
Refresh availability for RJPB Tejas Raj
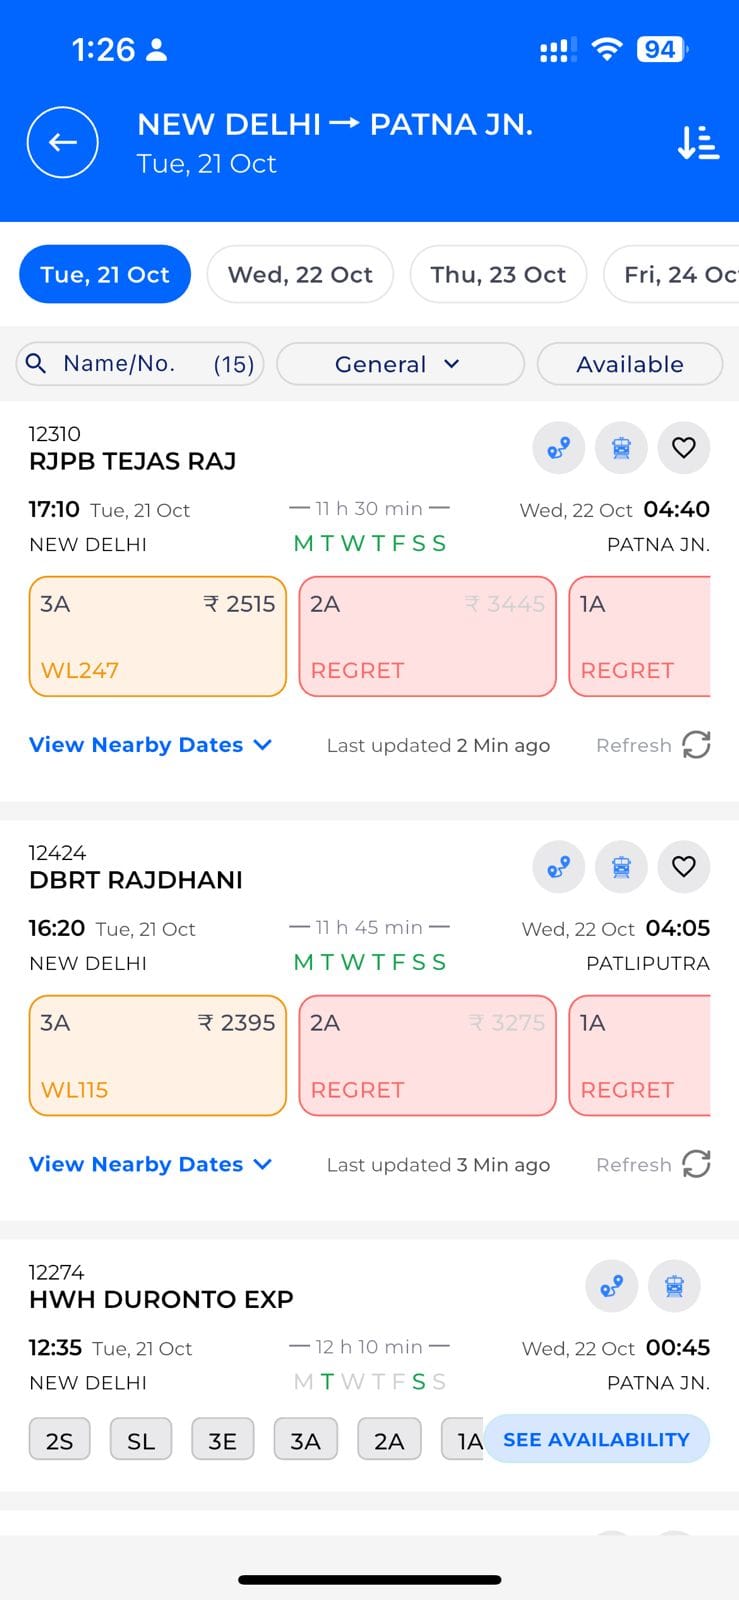point(695,745)
